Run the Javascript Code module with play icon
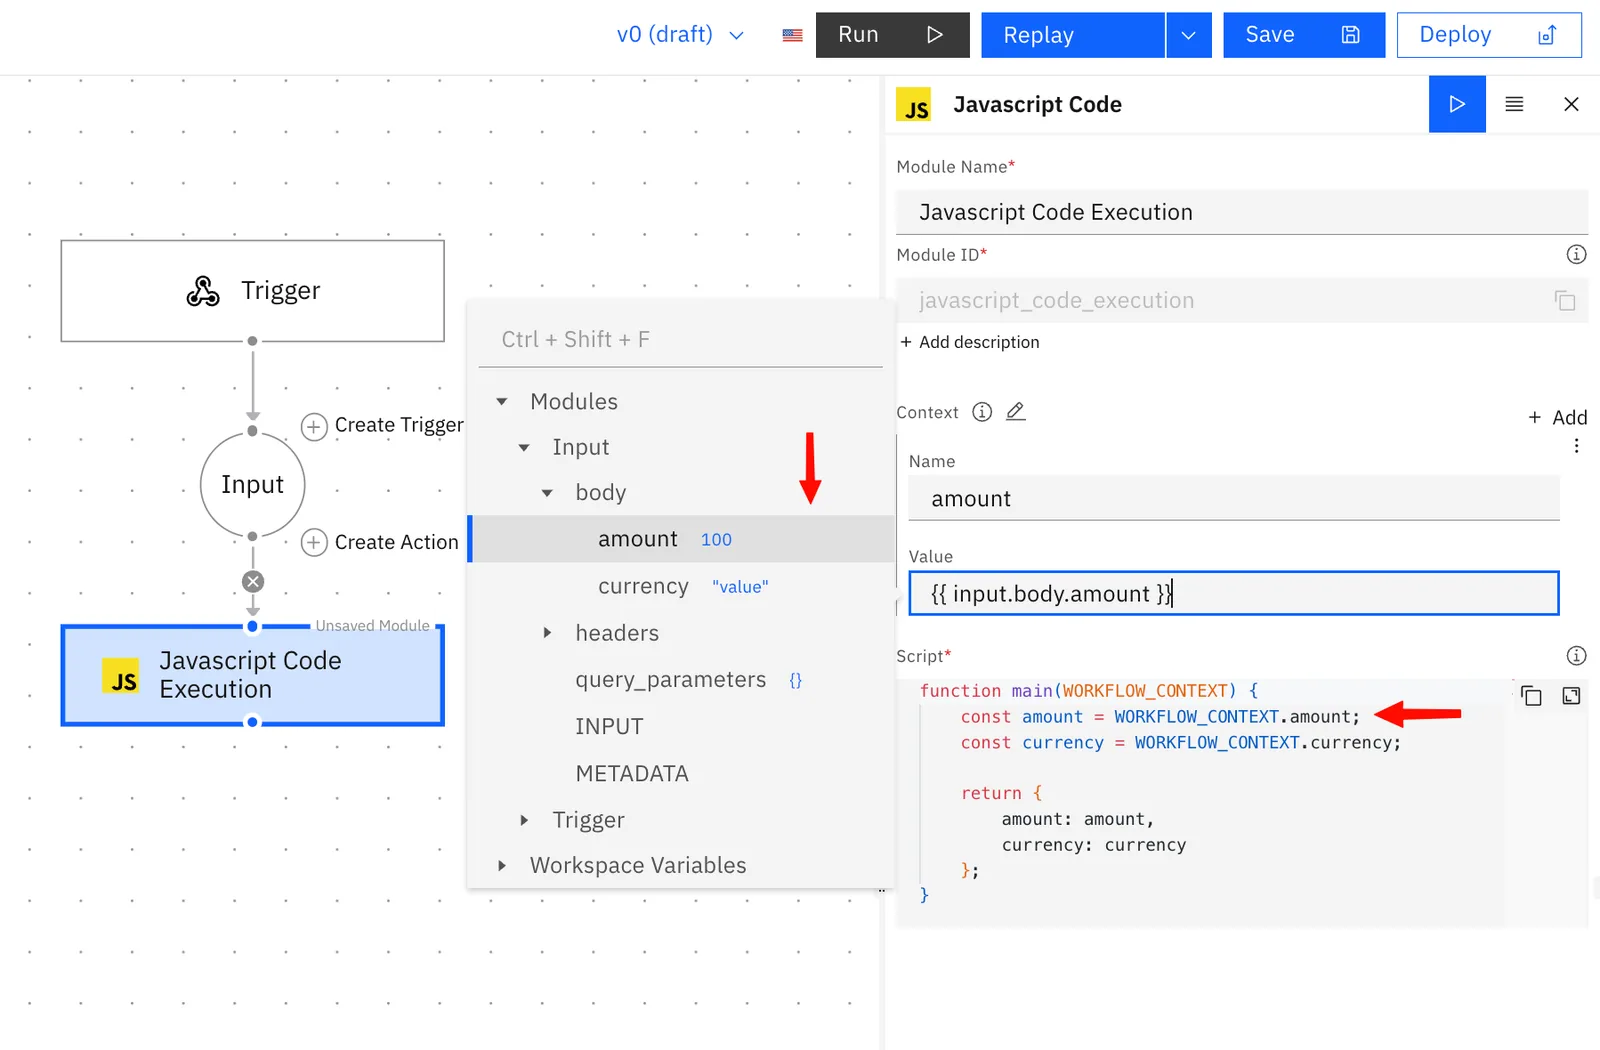Viewport: 1600px width, 1050px height. click(1457, 104)
